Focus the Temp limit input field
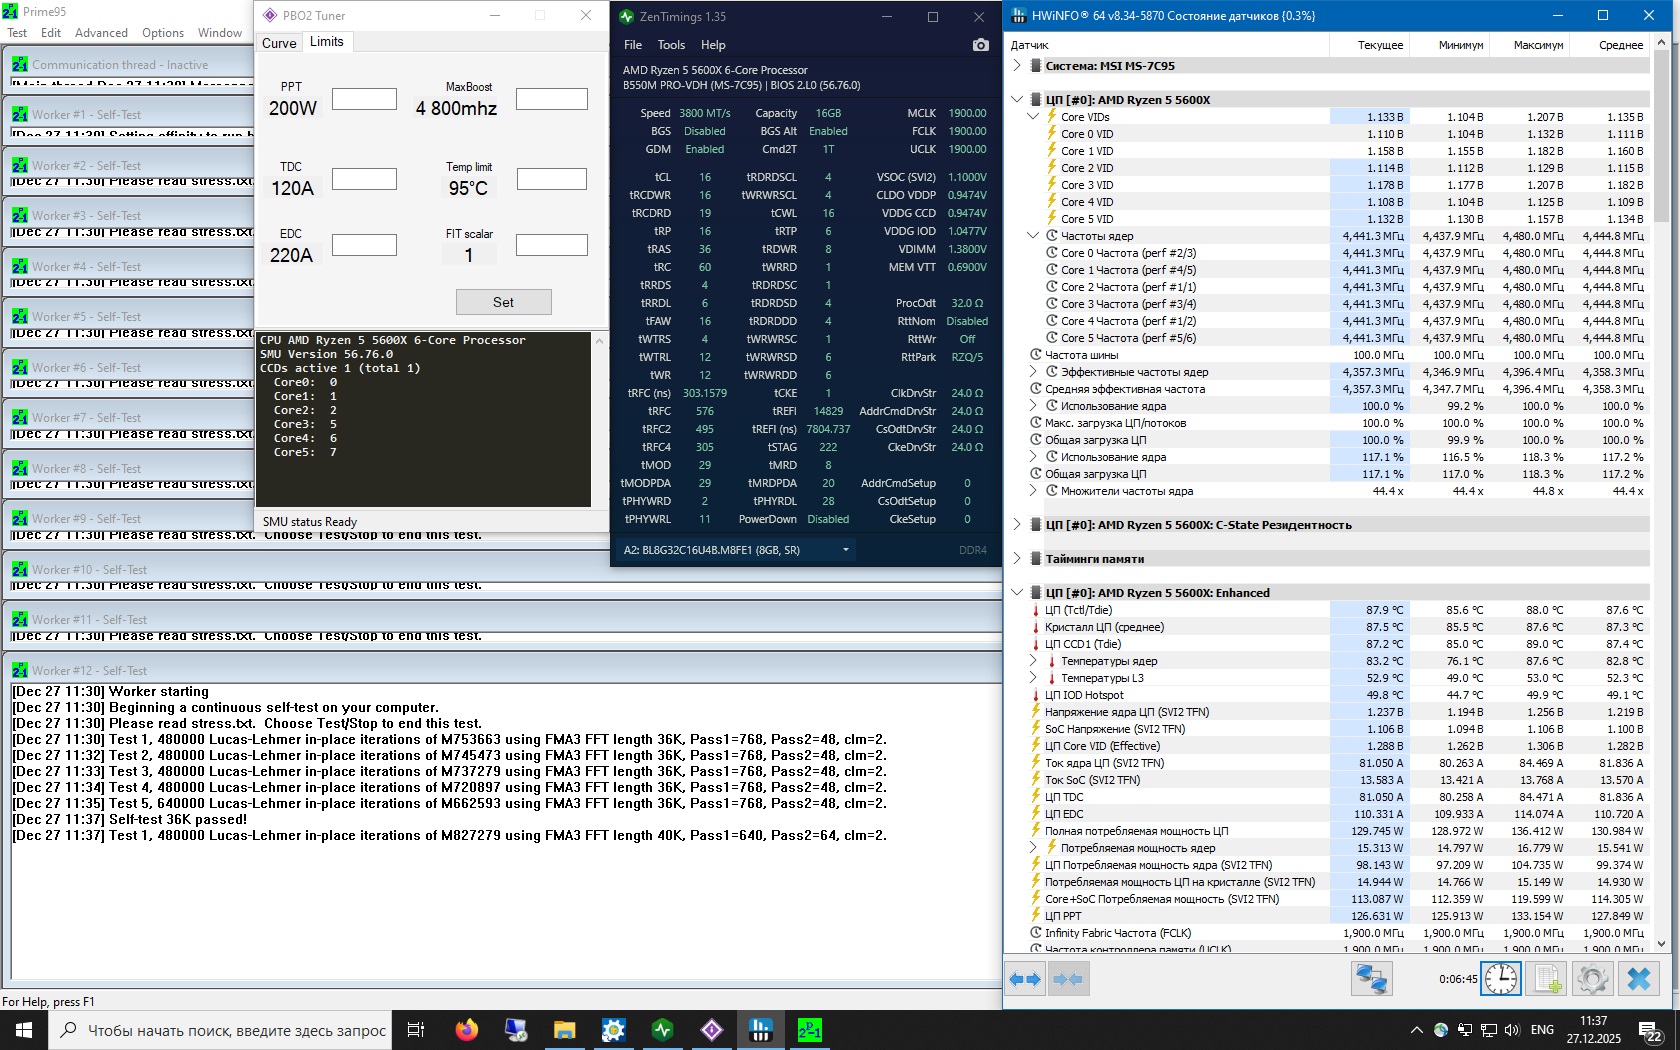This screenshot has height=1050, width=1680. (x=551, y=179)
